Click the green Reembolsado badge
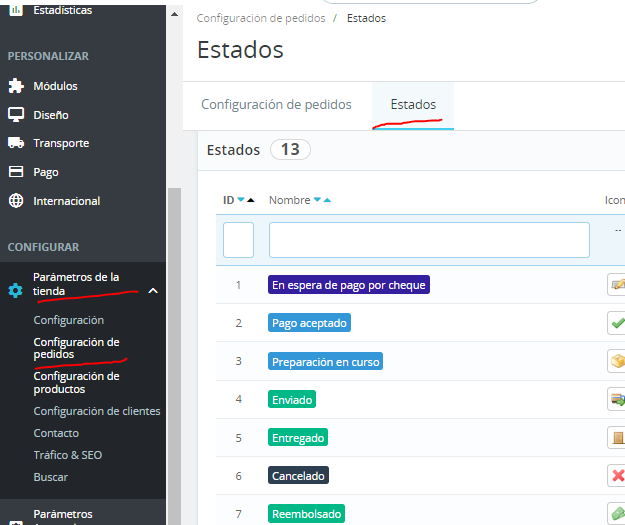The image size is (625, 525). [306, 513]
